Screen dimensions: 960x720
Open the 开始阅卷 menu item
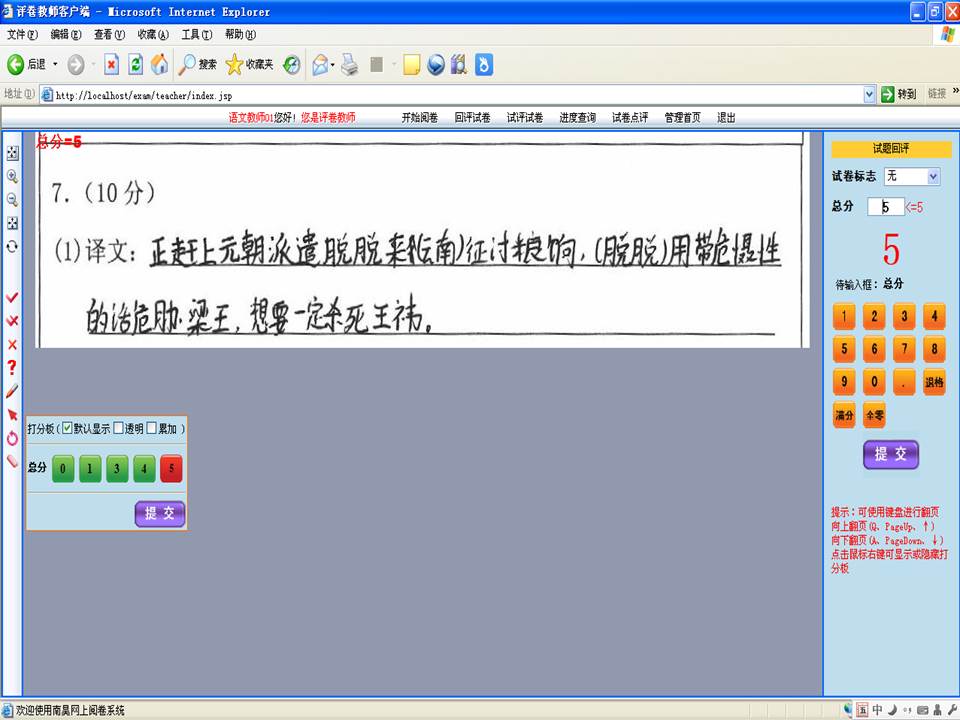(419, 117)
